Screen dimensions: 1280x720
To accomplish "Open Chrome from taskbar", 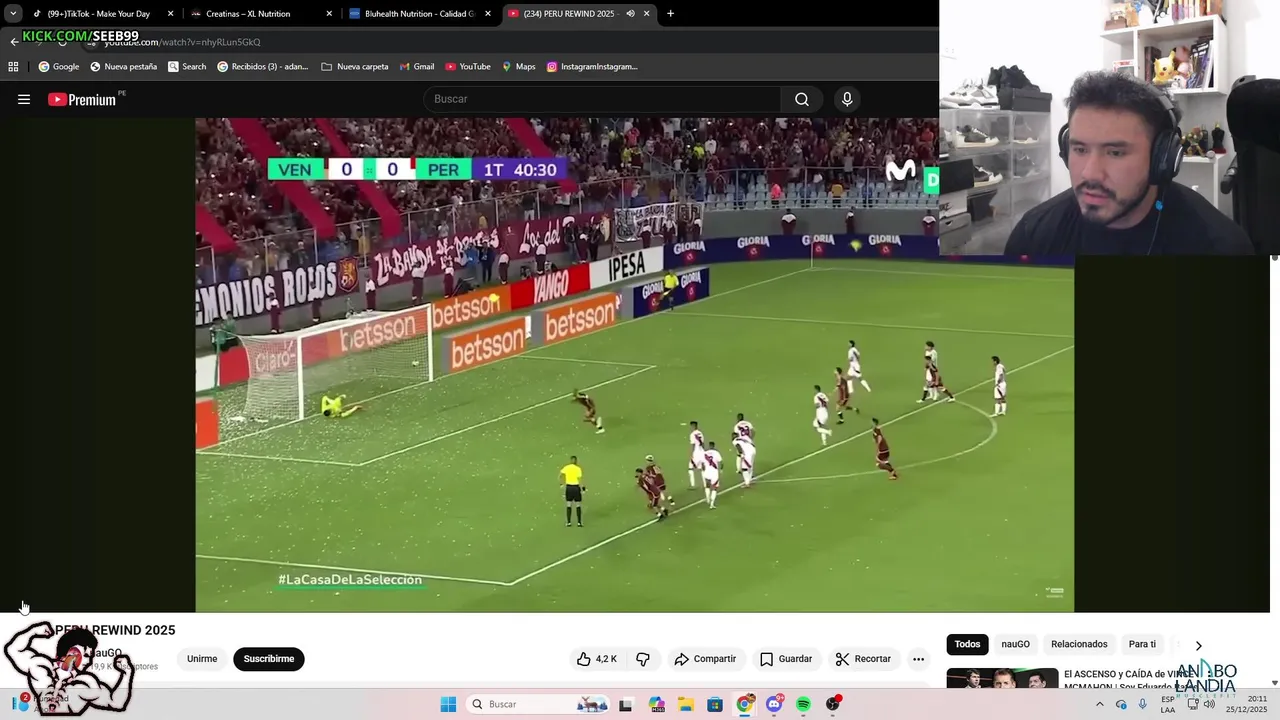I will (x=745, y=704).
